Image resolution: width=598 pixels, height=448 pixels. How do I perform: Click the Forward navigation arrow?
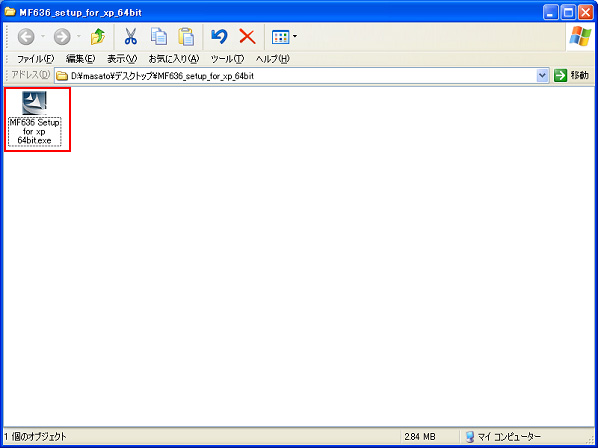tap(62, 37)
